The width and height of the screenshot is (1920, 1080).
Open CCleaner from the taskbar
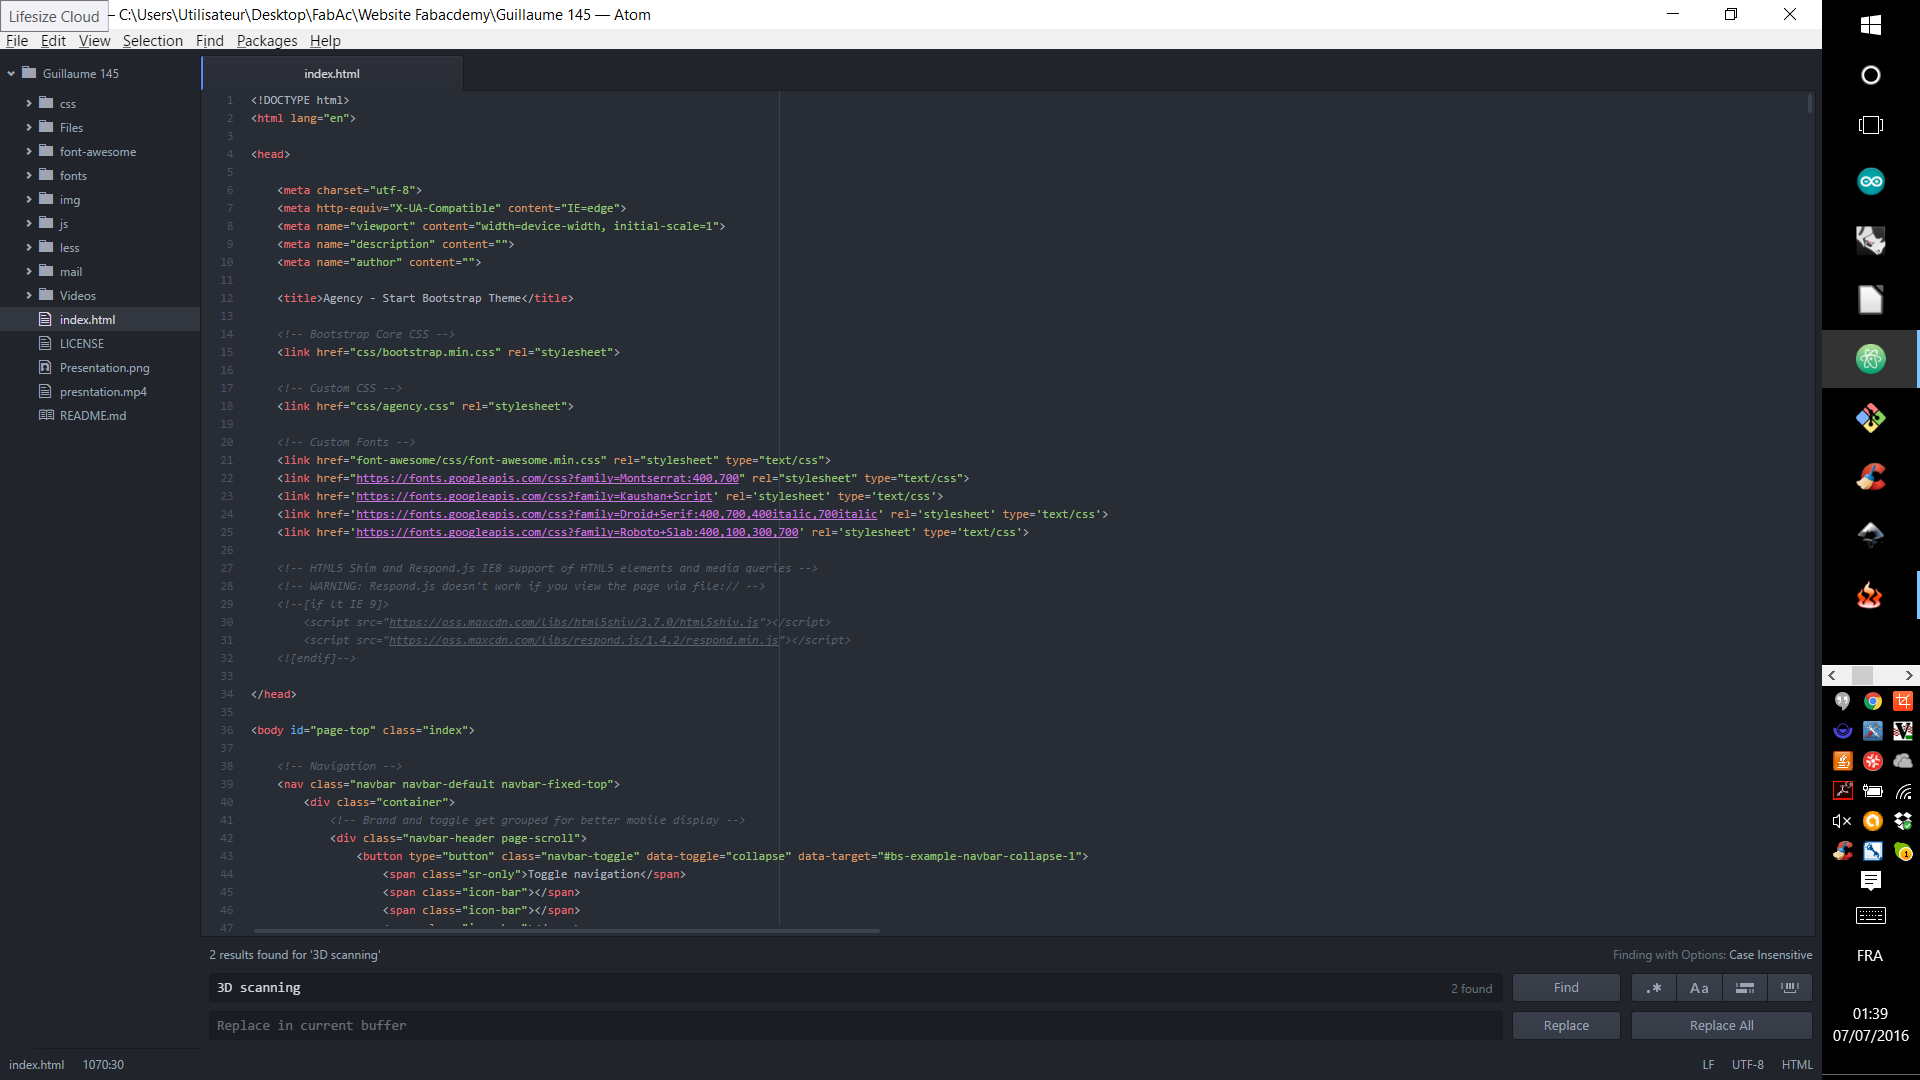(1870, 477)
